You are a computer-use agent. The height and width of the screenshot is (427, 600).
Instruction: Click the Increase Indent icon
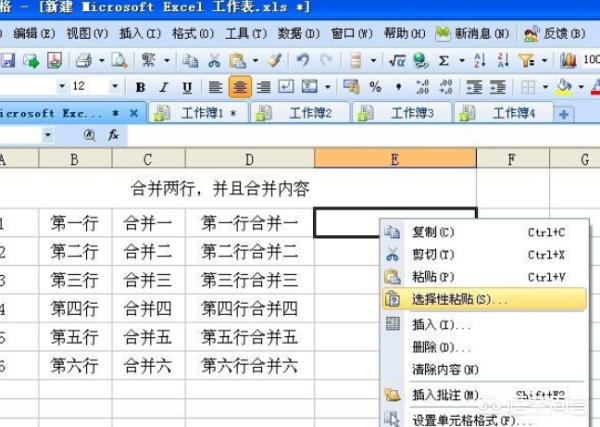pos(498,87)
